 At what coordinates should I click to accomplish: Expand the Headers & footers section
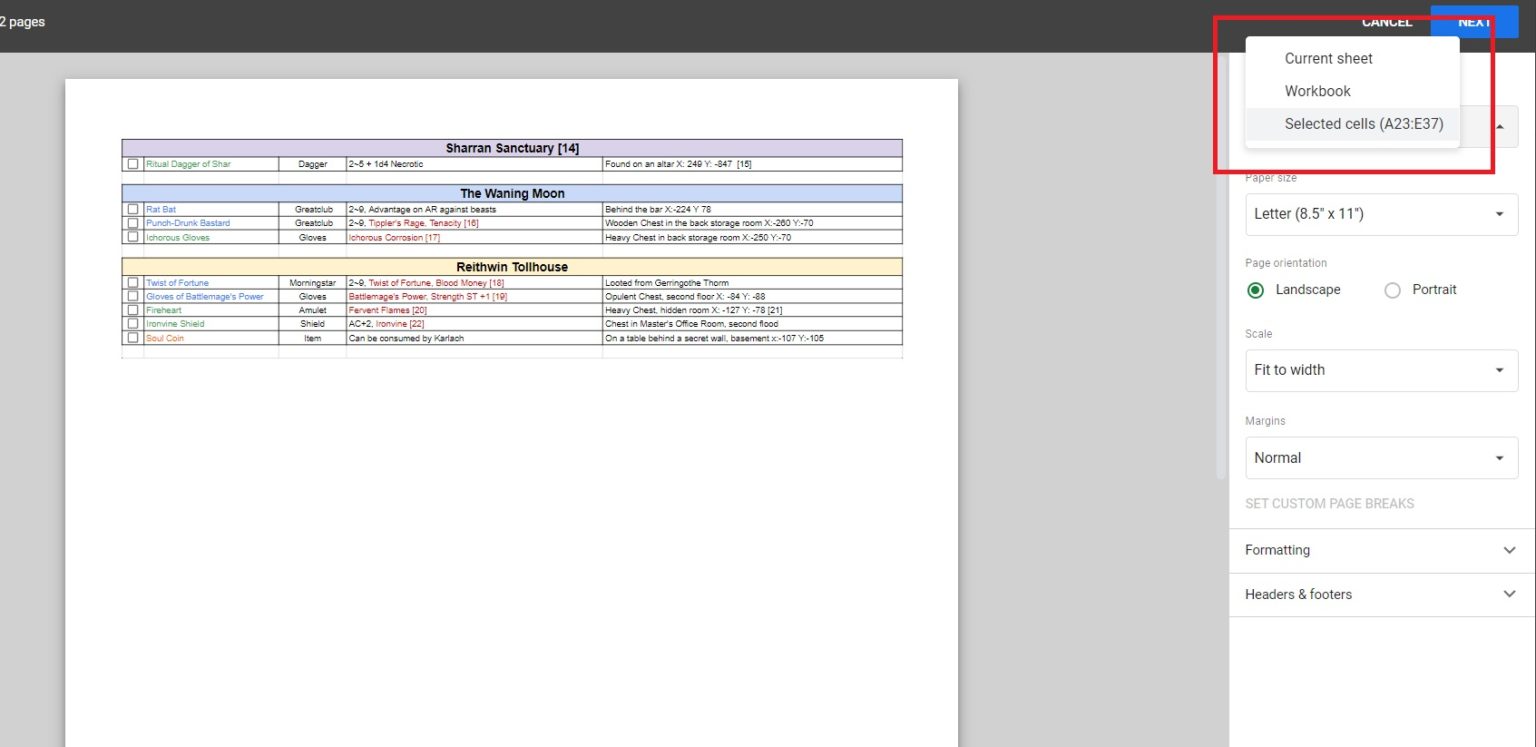point(1381,594)
